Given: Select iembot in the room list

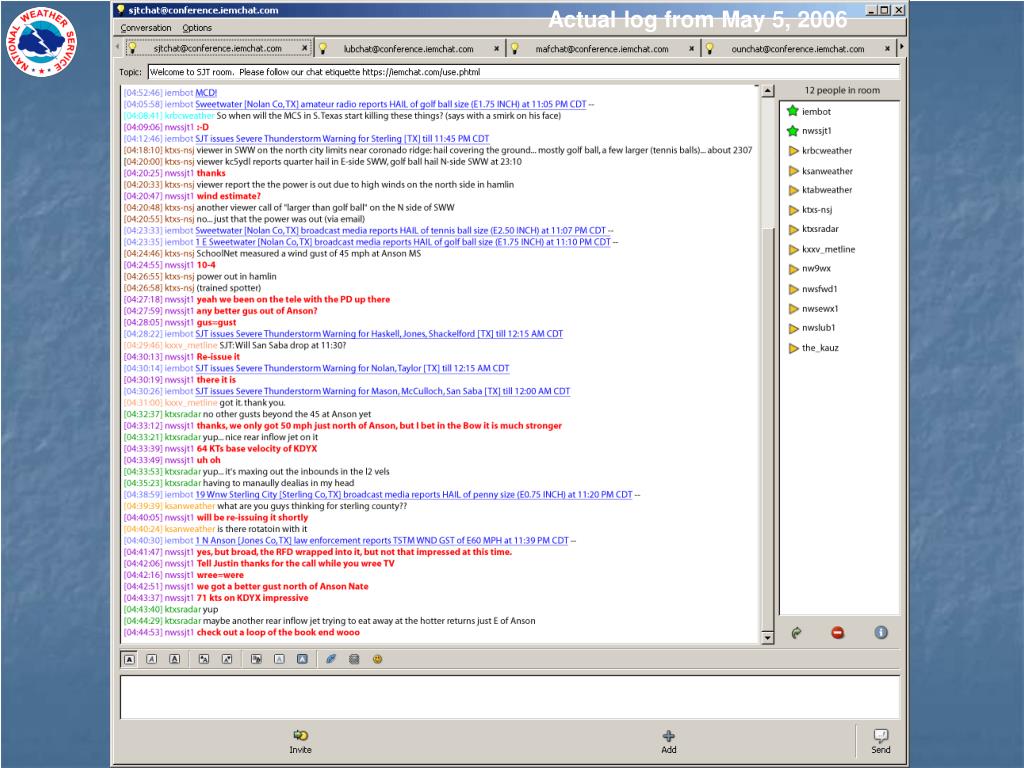Looking at the screenshot, I should coord(816,112).
